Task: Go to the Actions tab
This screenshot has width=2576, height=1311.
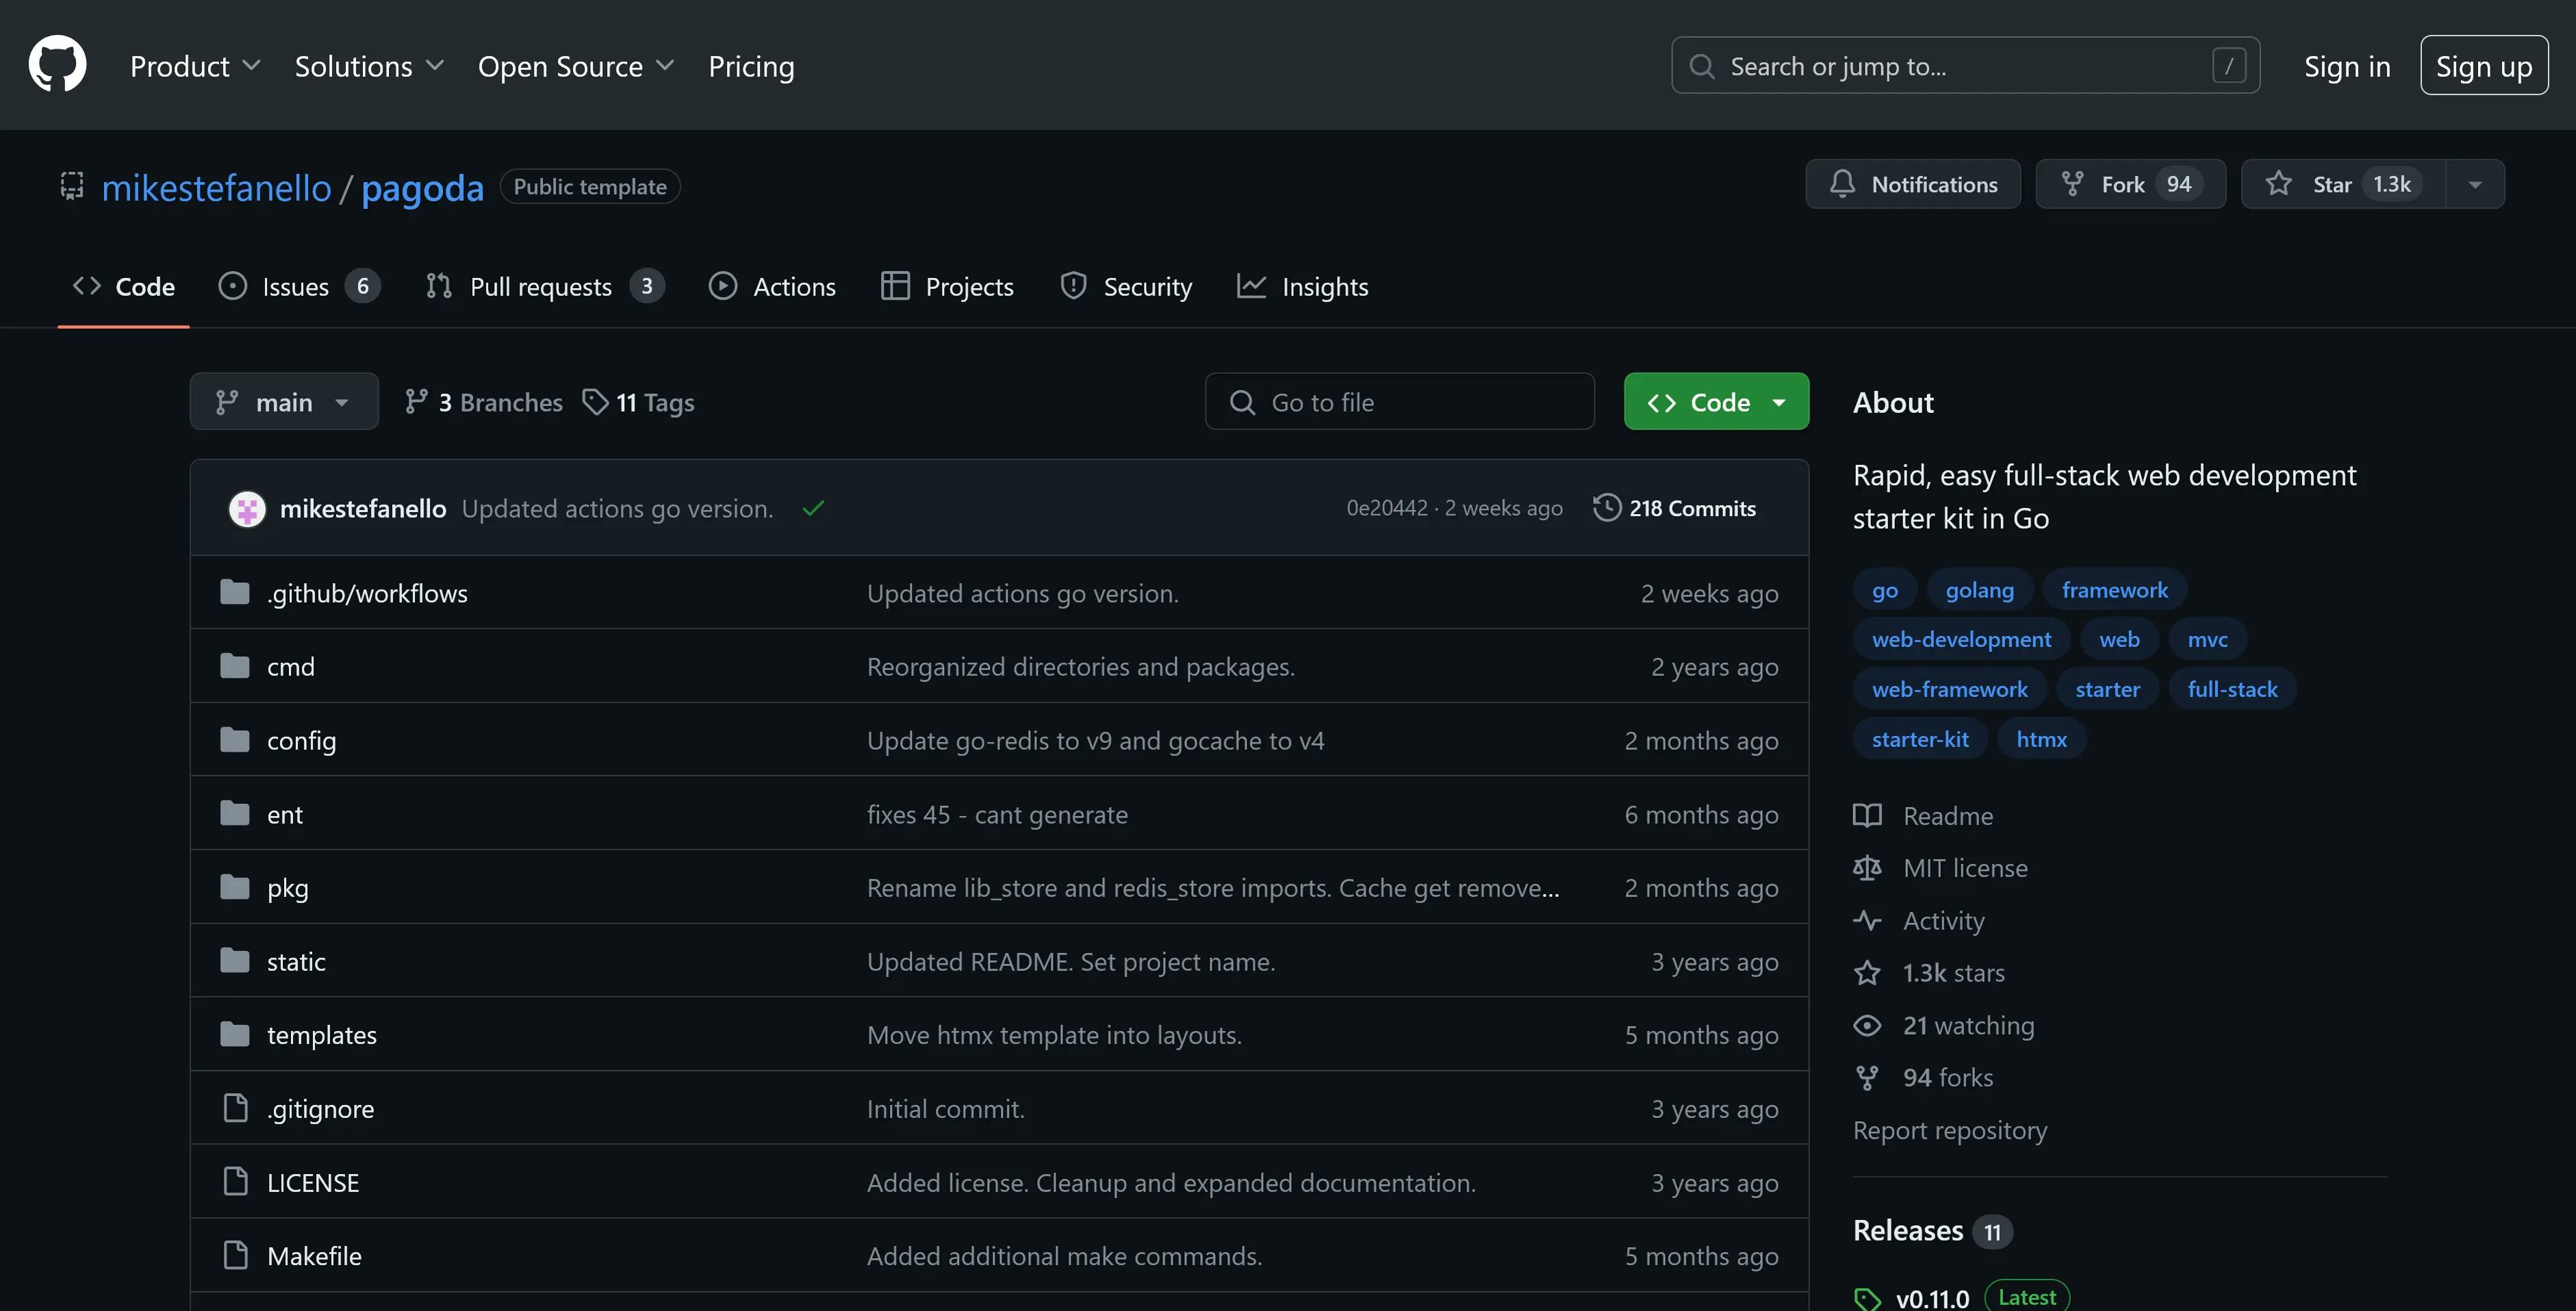Action: (x=772, y=287)
